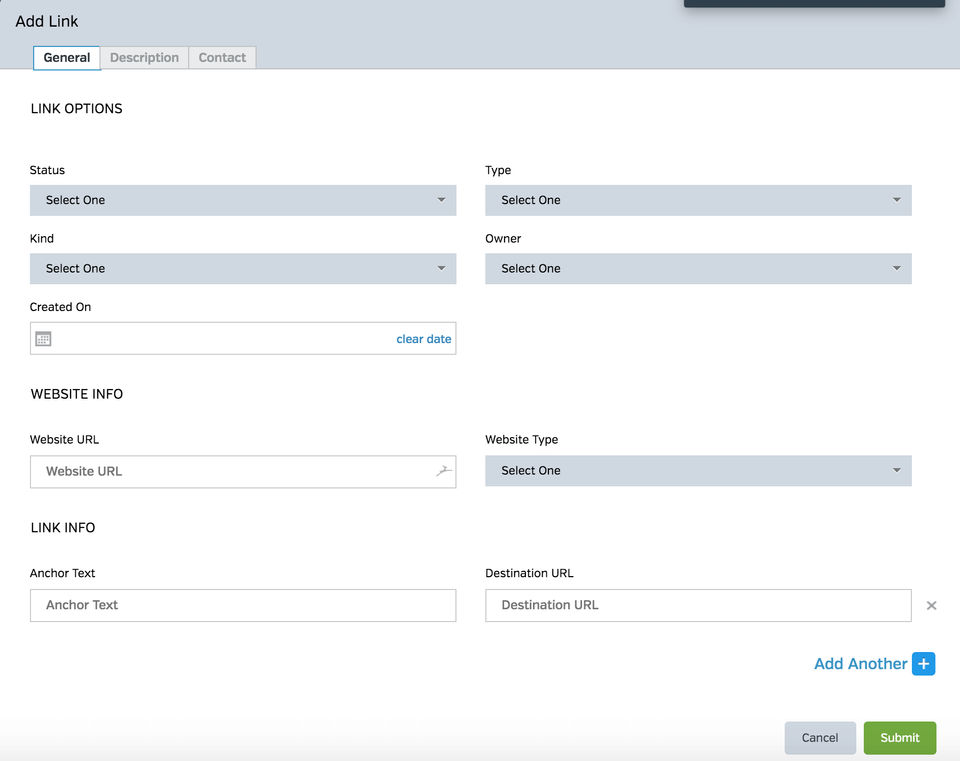Switch to the Description tab
The image size is (960, 761).
tap(144, 58)
